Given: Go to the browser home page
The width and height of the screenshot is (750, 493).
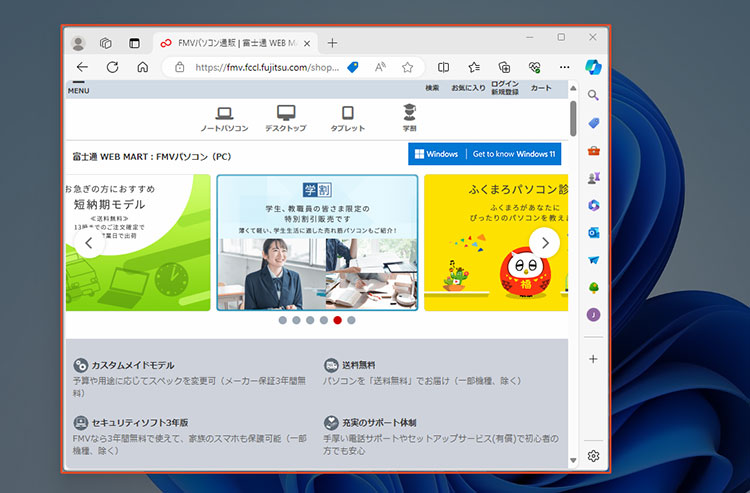Looking at the screenshot, I should [142, 67].
